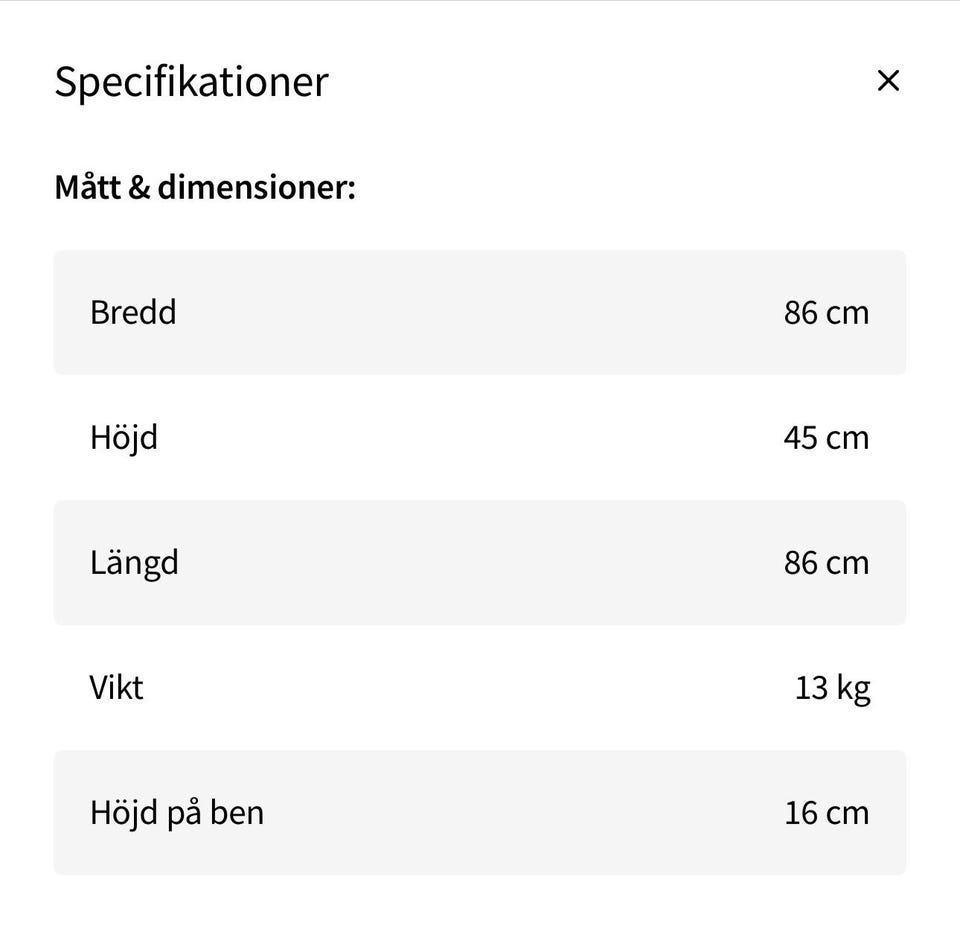Click the Vikt label

click(116, 687)
